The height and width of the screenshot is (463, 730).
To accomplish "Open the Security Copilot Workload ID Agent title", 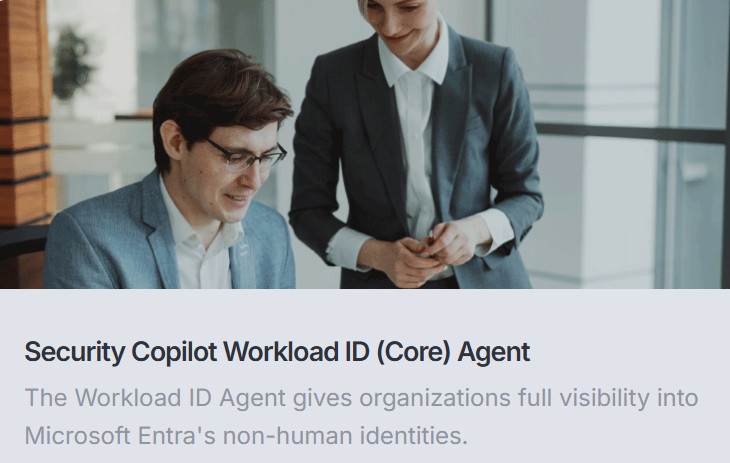I will [x=277, y=352].
